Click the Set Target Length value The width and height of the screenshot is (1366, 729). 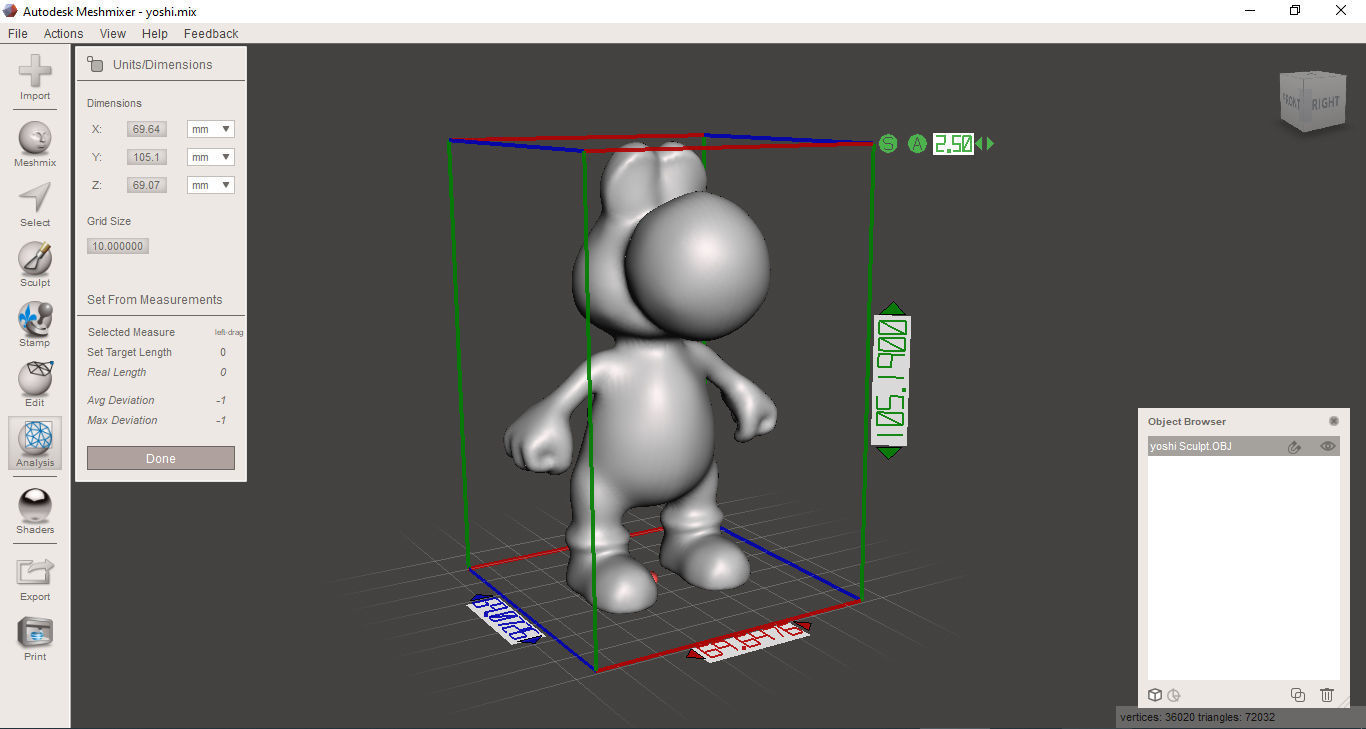223,352
